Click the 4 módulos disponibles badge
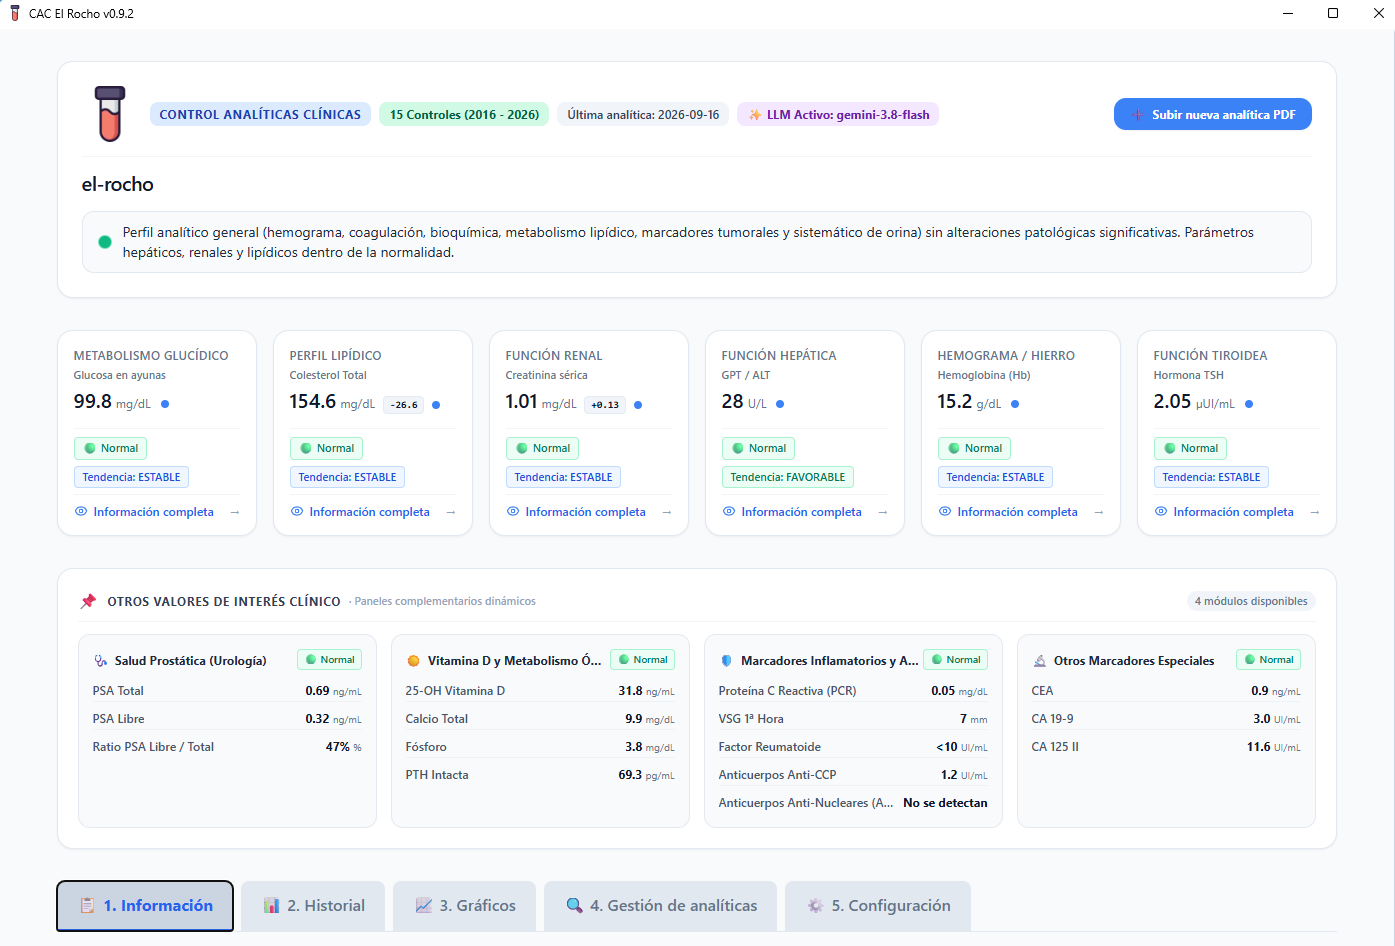Image resolution: width=1395 pixels, height=946 pixels. pyautogui.click(x=1251, y=601)
